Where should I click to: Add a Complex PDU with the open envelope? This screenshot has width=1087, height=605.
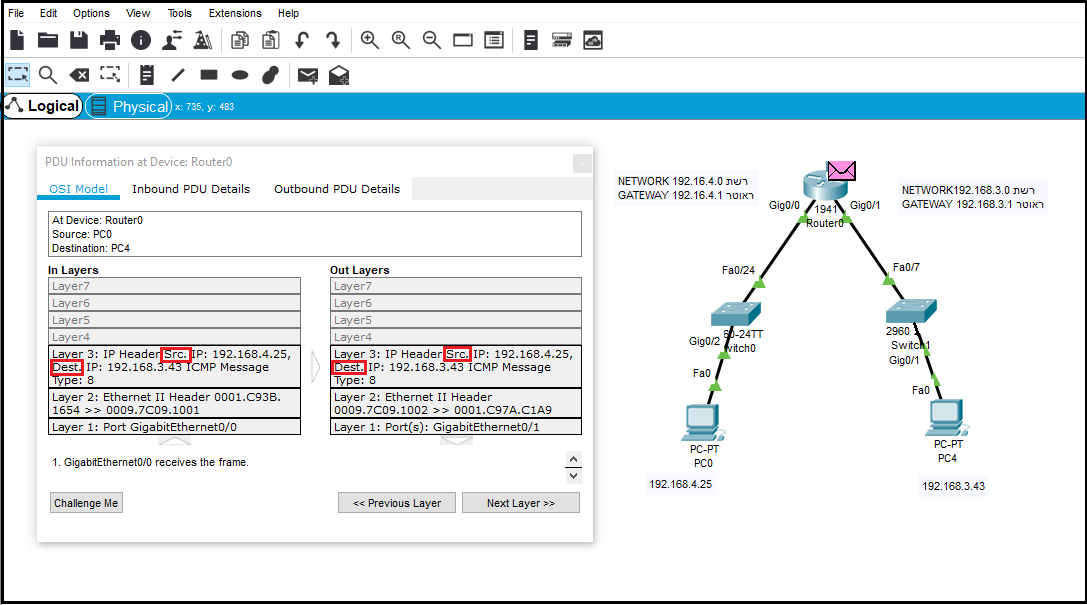[x=339, y=75]
